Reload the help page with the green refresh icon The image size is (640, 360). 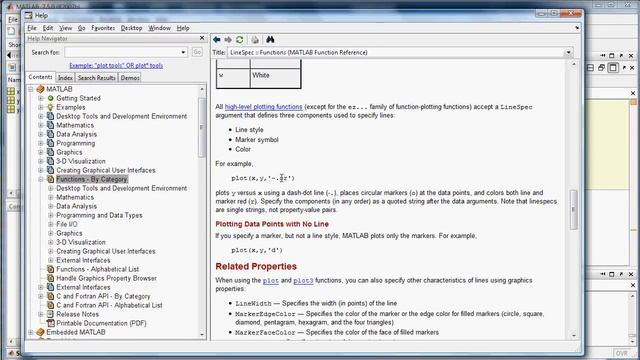240,40
